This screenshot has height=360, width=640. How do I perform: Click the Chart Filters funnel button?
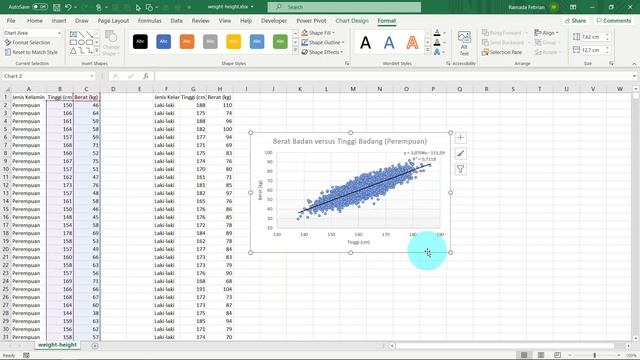click(x=460, y=169)
